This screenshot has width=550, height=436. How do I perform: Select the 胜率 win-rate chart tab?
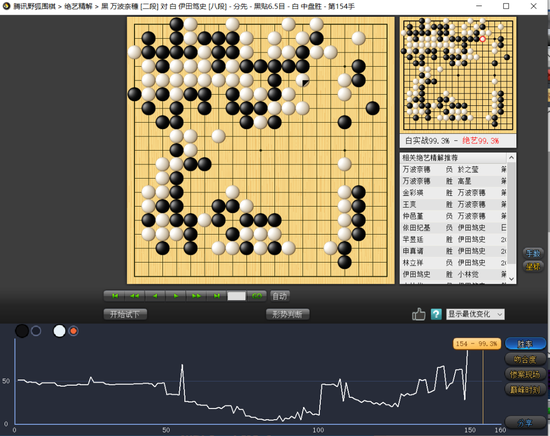pyautogui.click(x=525, y=344)
